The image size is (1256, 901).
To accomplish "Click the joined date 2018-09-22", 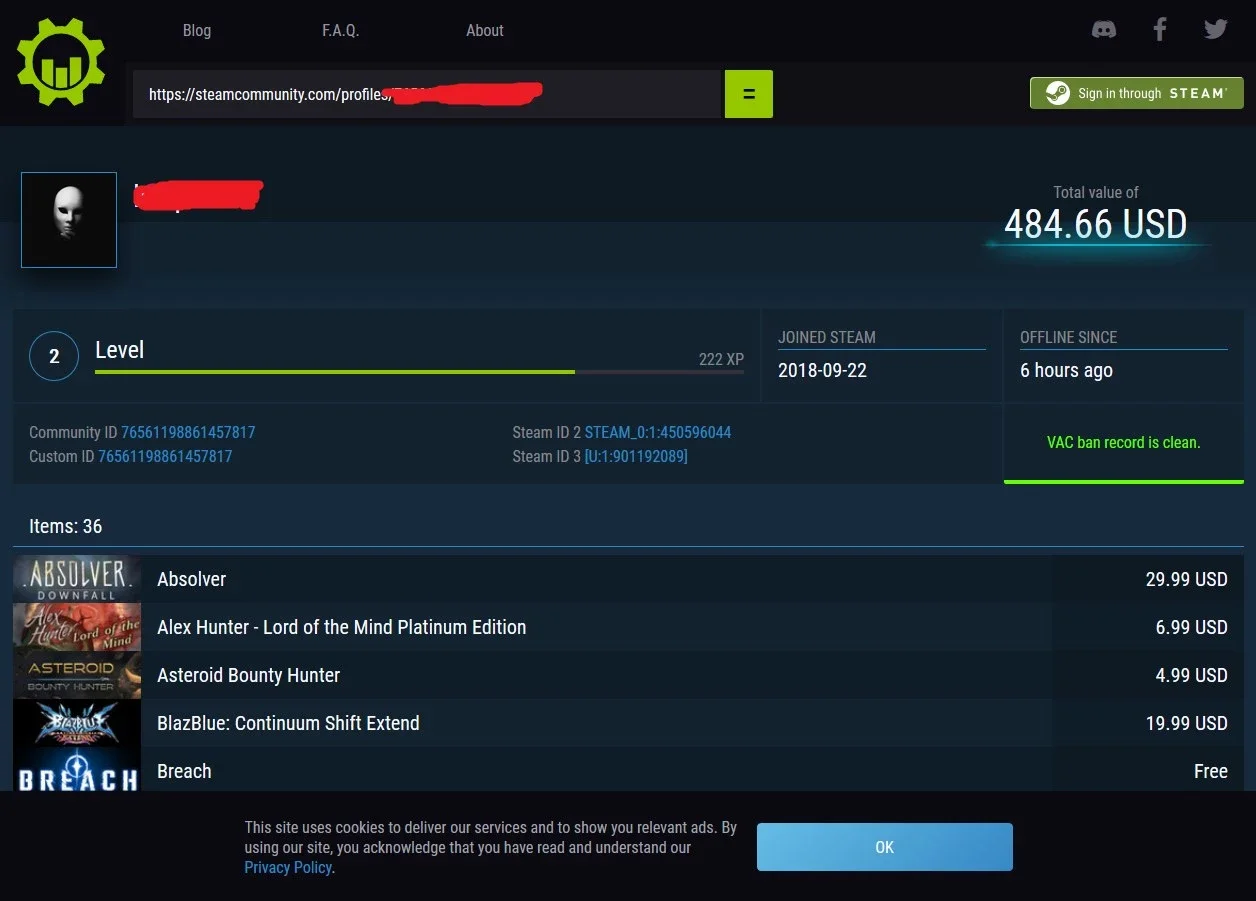I will click(822, 370).
